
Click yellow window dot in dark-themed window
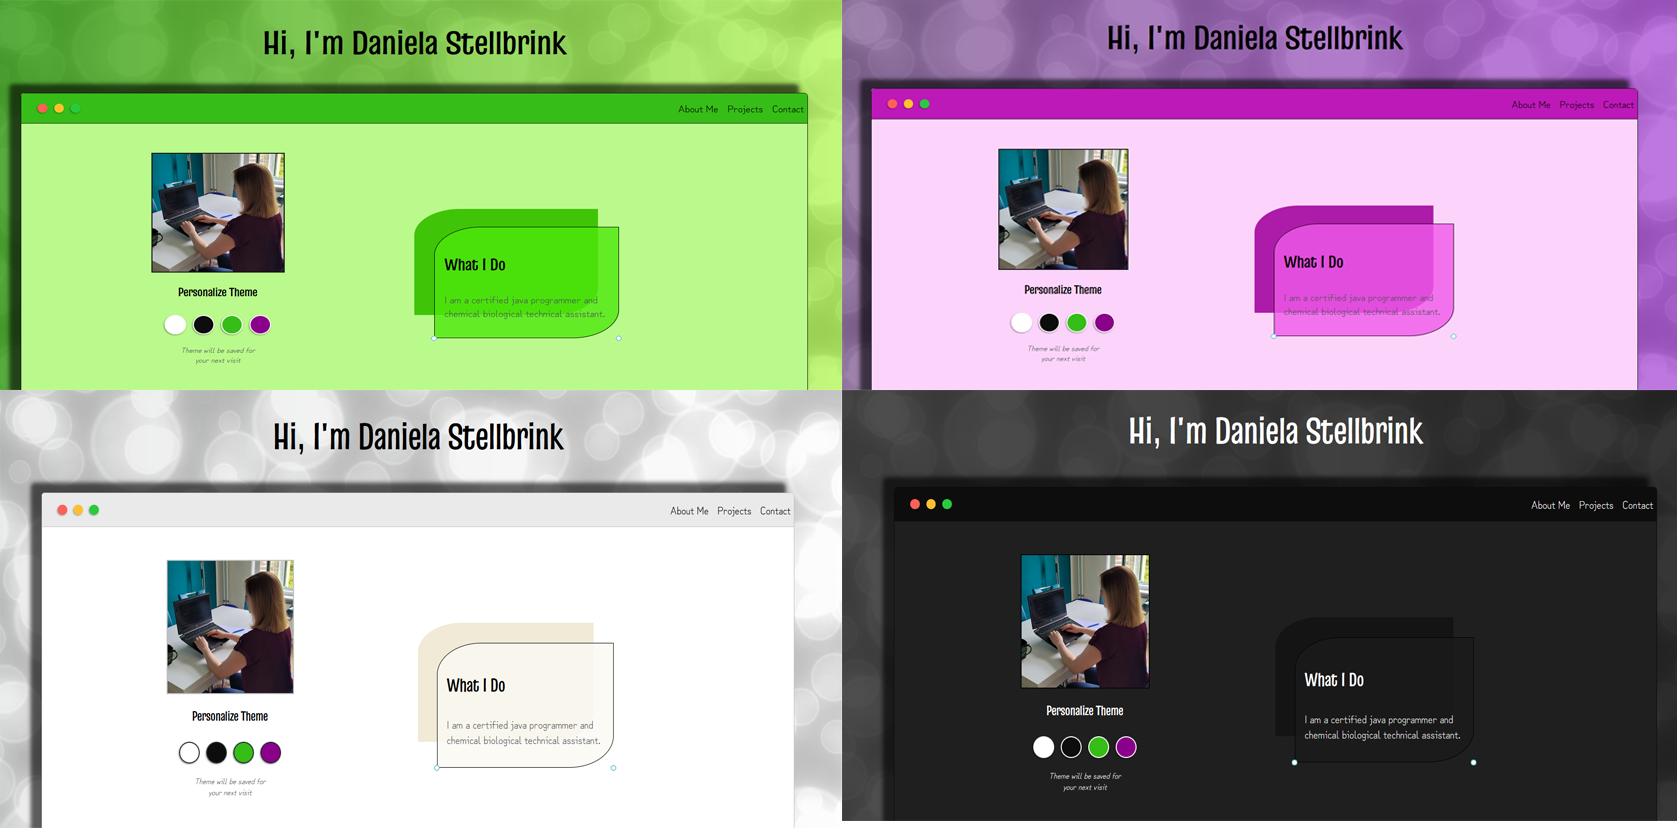pyautogui.click(x=930, y=504)
